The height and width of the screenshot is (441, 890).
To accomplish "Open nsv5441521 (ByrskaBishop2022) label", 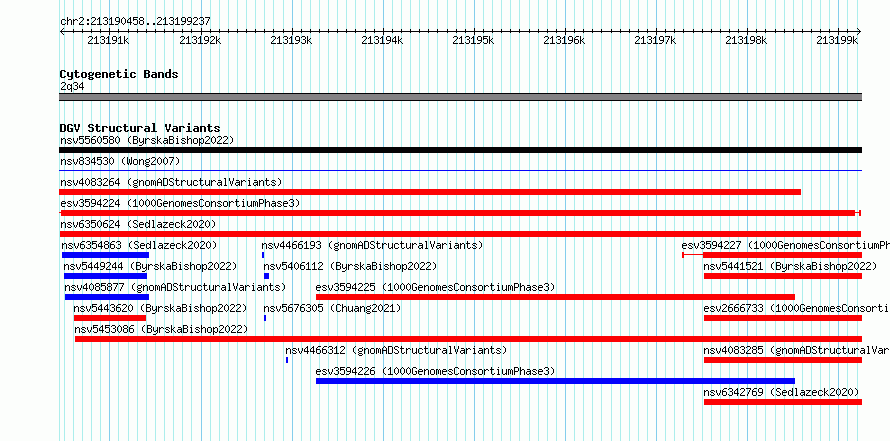I will tap(791, 266).
